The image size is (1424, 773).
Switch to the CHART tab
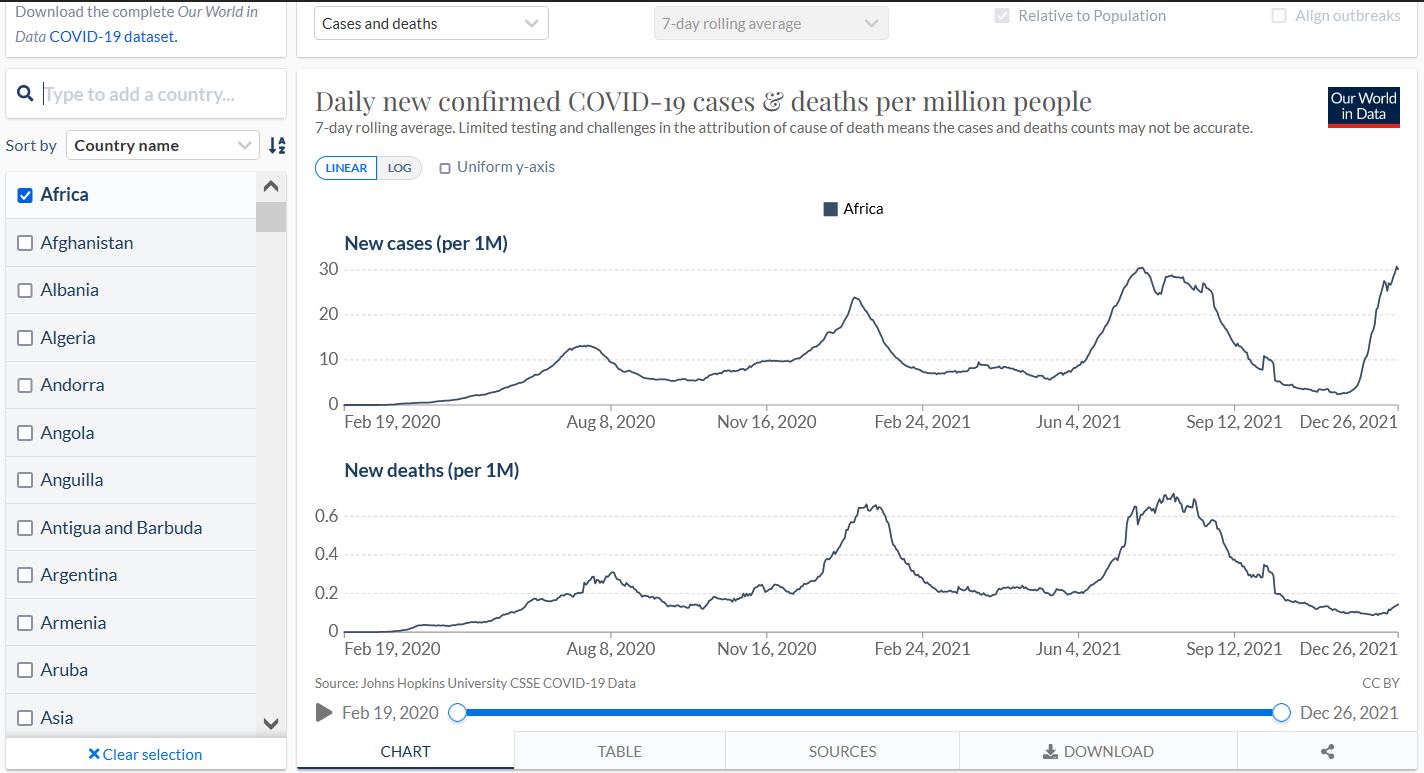point(406,751)
